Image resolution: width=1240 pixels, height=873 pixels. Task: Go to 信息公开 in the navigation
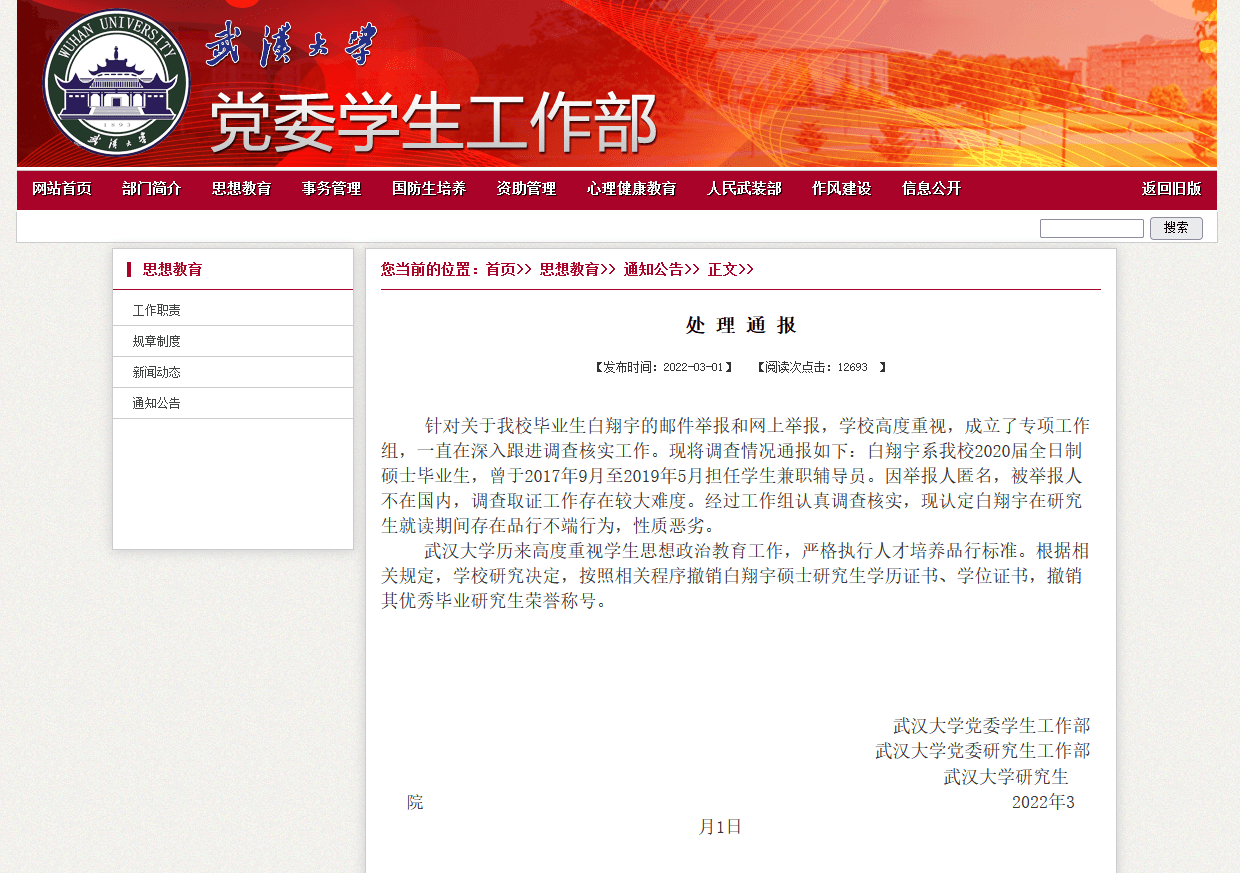point(931,189)
